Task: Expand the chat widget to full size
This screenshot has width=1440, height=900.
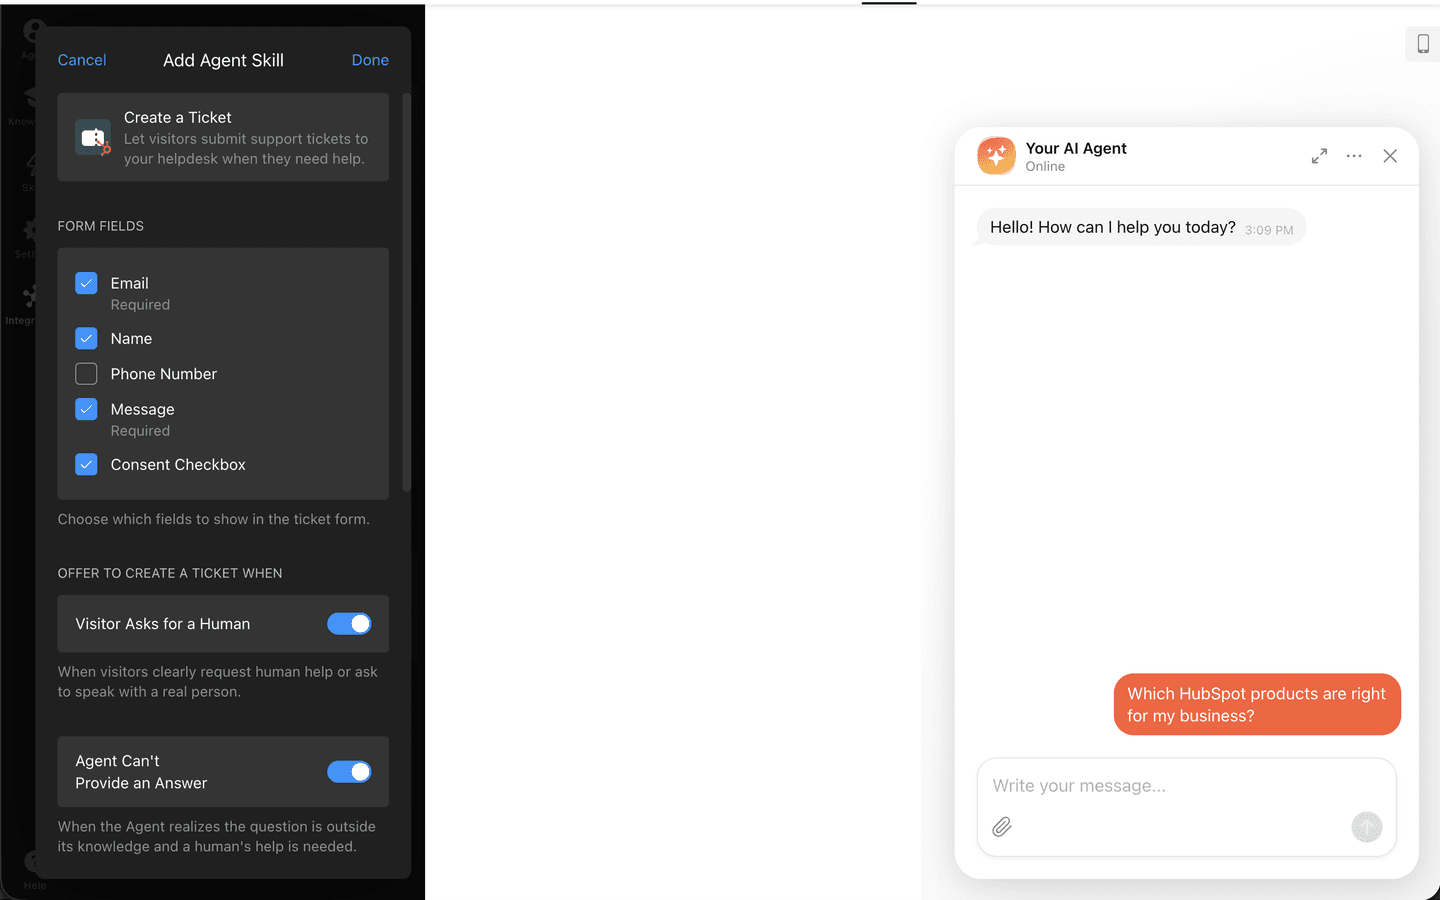Action: (1320, 156)
